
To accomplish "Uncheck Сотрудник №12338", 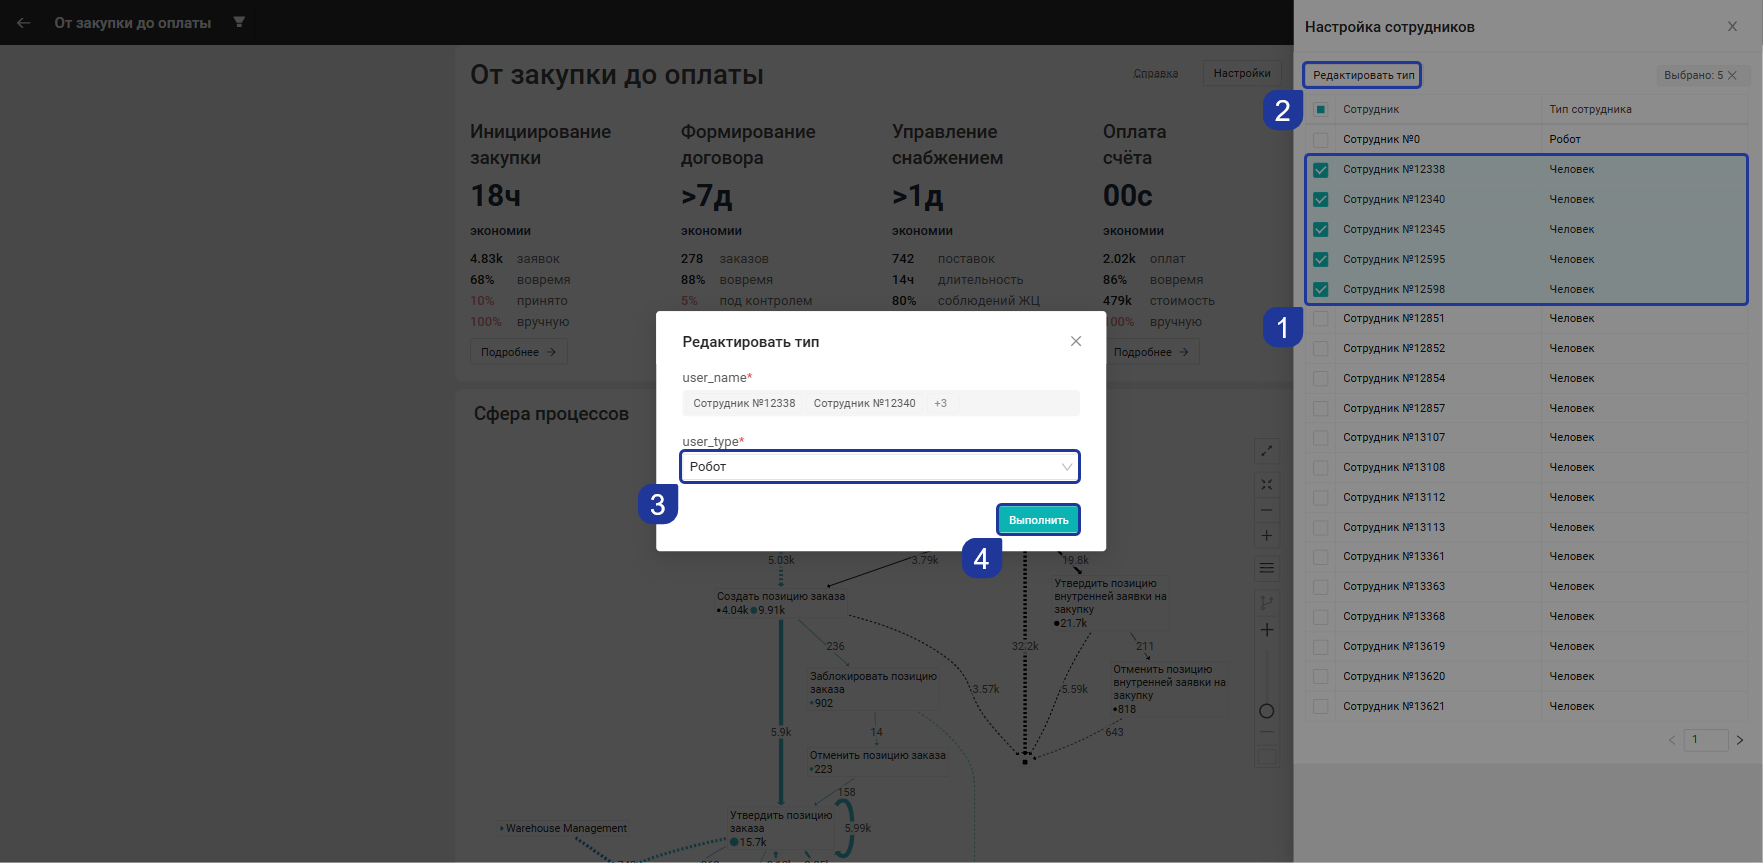I will (x=1321, y=170).
